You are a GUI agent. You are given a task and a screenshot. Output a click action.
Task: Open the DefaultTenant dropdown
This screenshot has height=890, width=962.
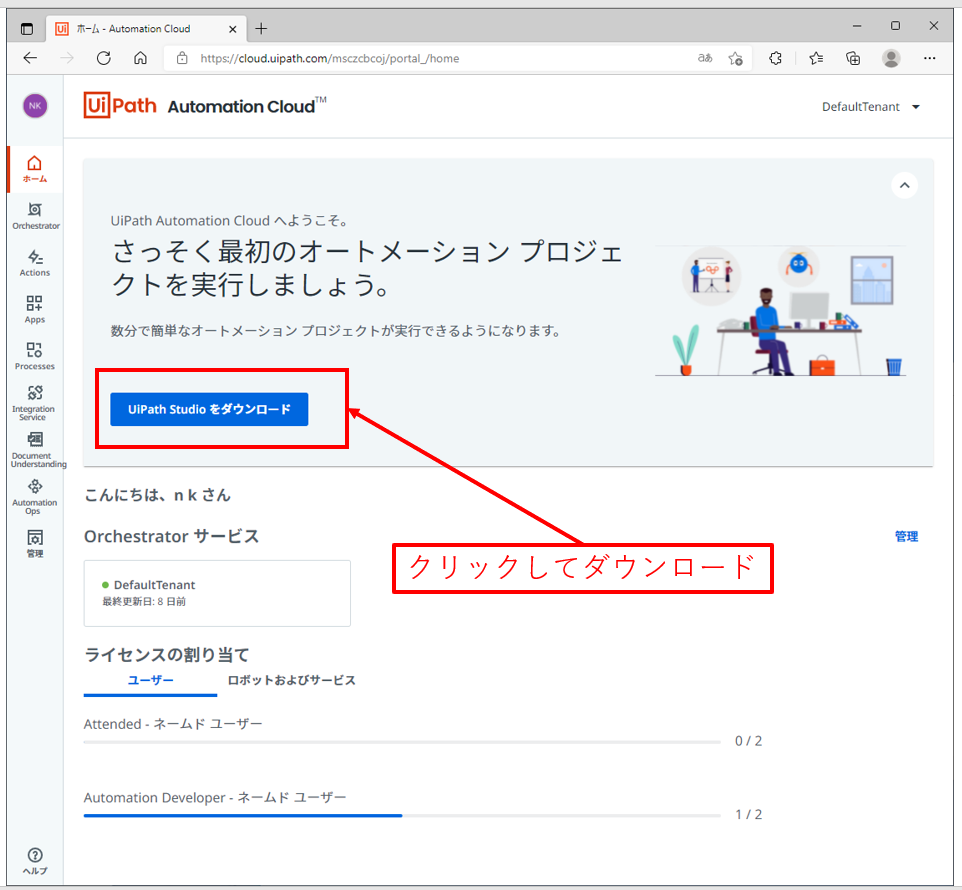[871, 107]
